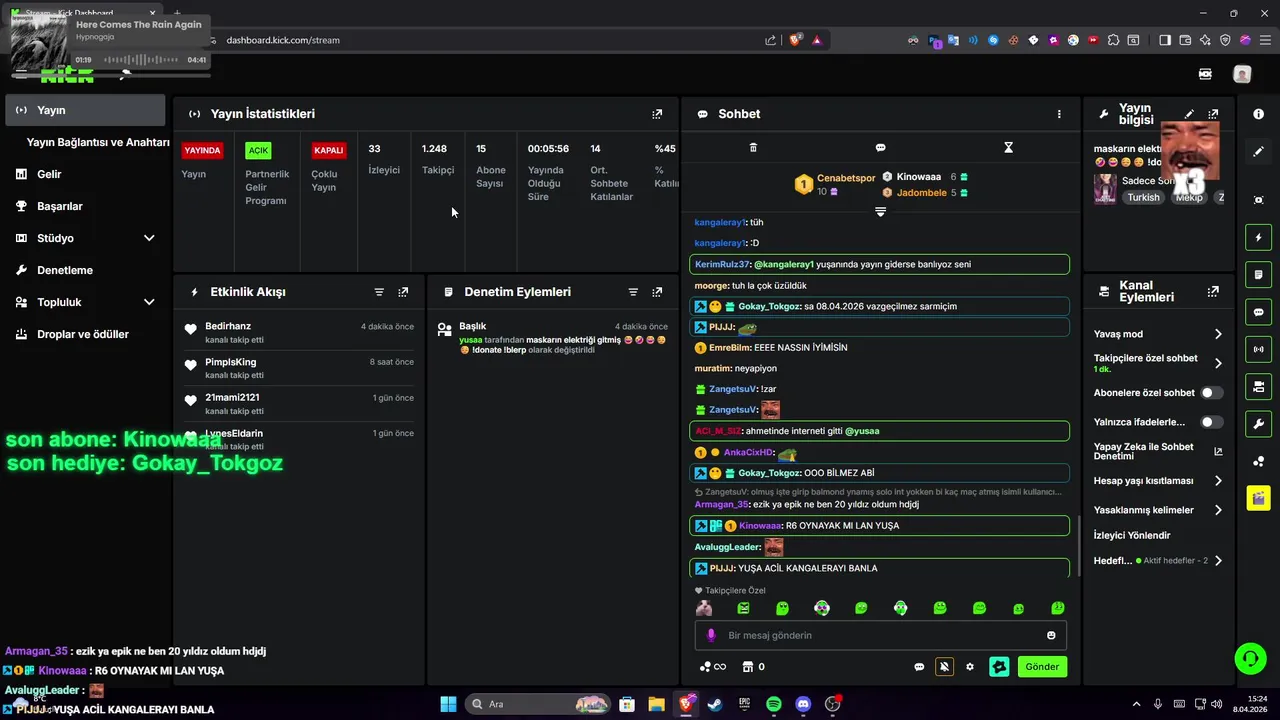Toggle Abonelere özel sohbet switch
Screen dimensions: 1280x720
pos(1211,393)
